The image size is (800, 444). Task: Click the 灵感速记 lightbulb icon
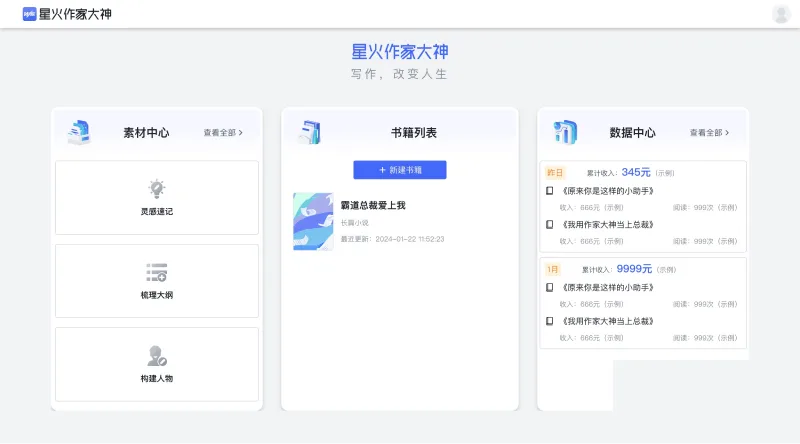[157, 189]
